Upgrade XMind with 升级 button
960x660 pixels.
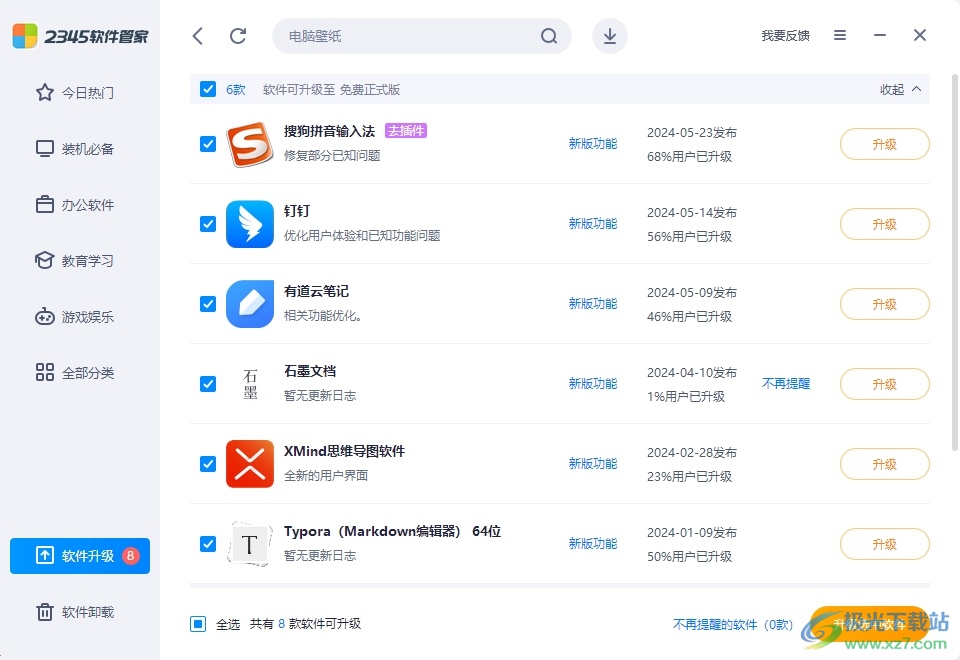pyautogui.click(x=885, y=464)
